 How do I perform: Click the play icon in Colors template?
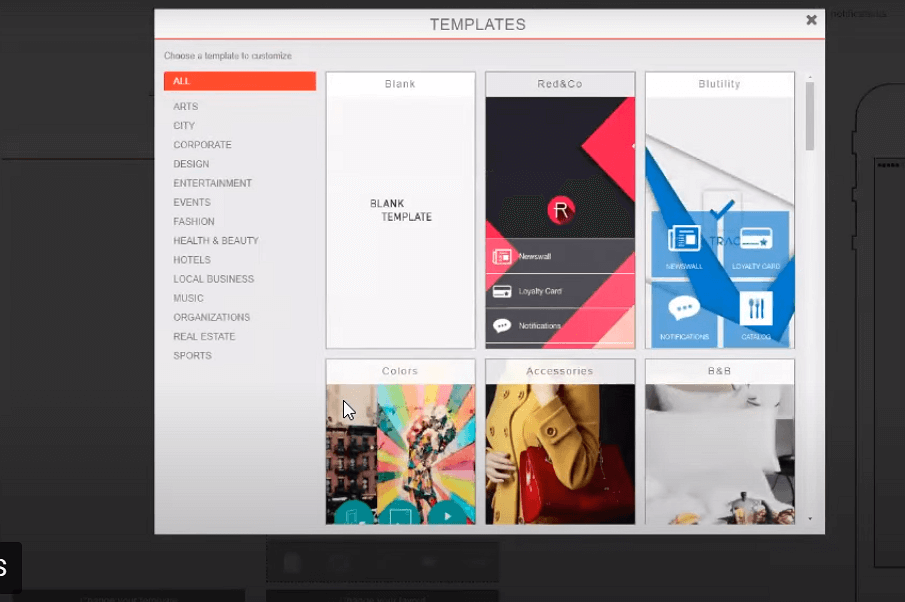coord(445,516)
